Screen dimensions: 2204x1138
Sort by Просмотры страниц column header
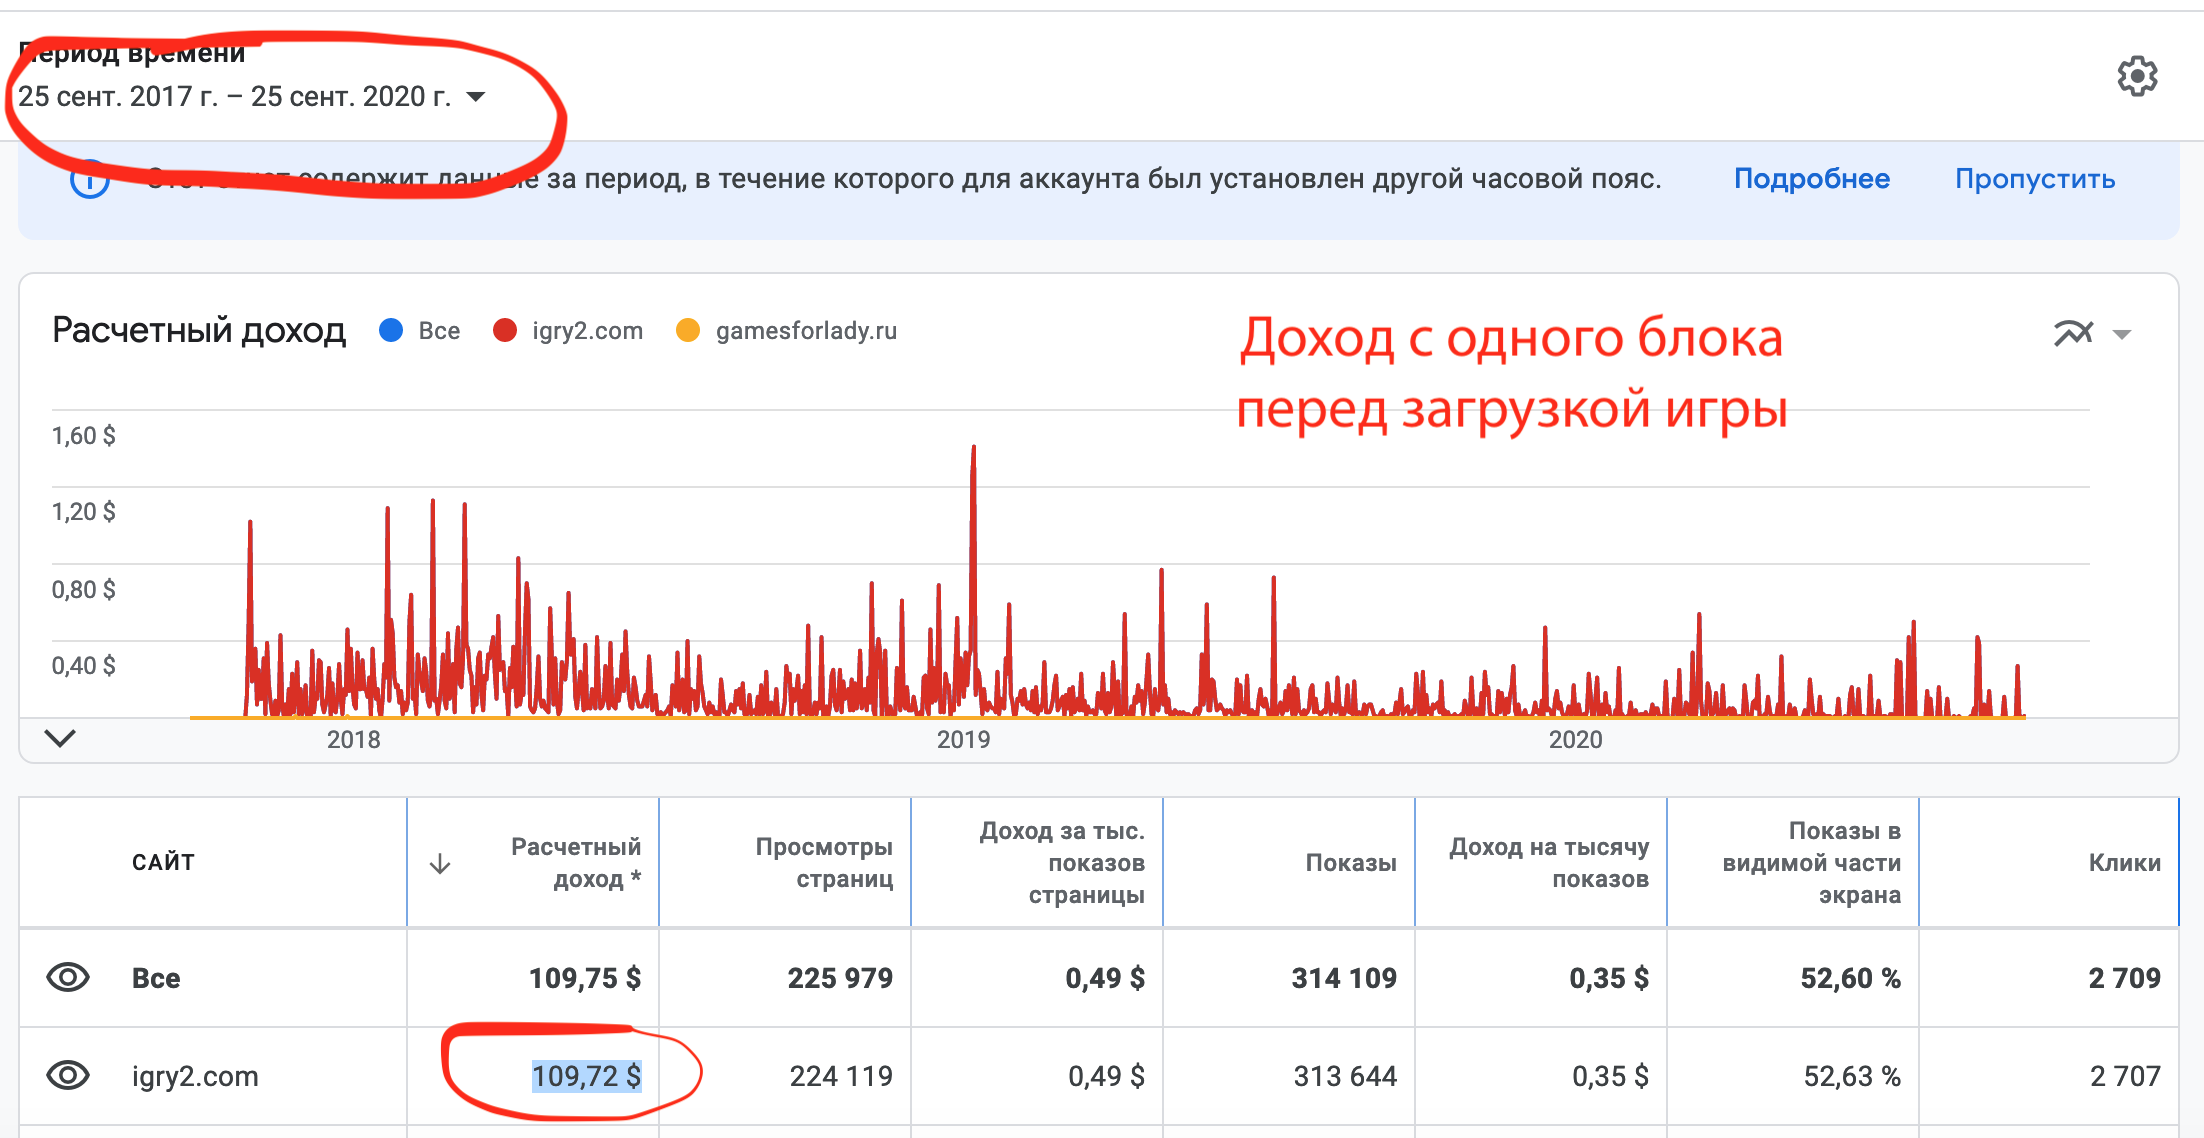point(823,862)
